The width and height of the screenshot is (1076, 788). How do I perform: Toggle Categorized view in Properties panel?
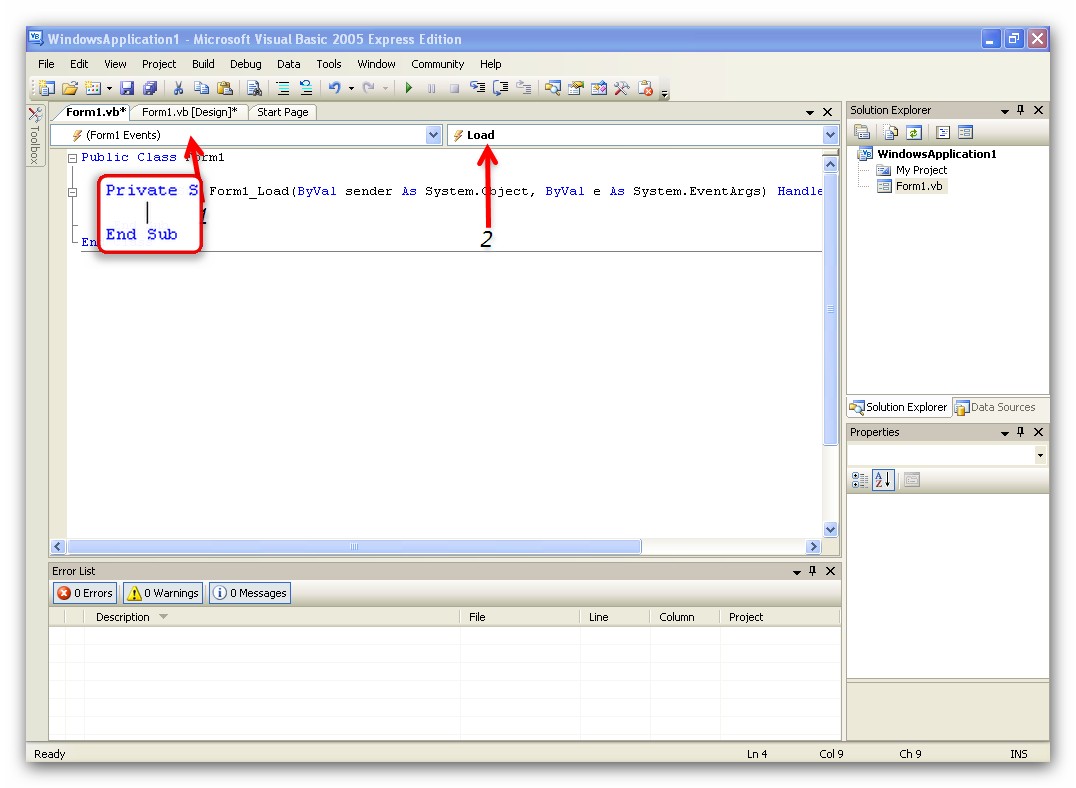pos(860,480)
